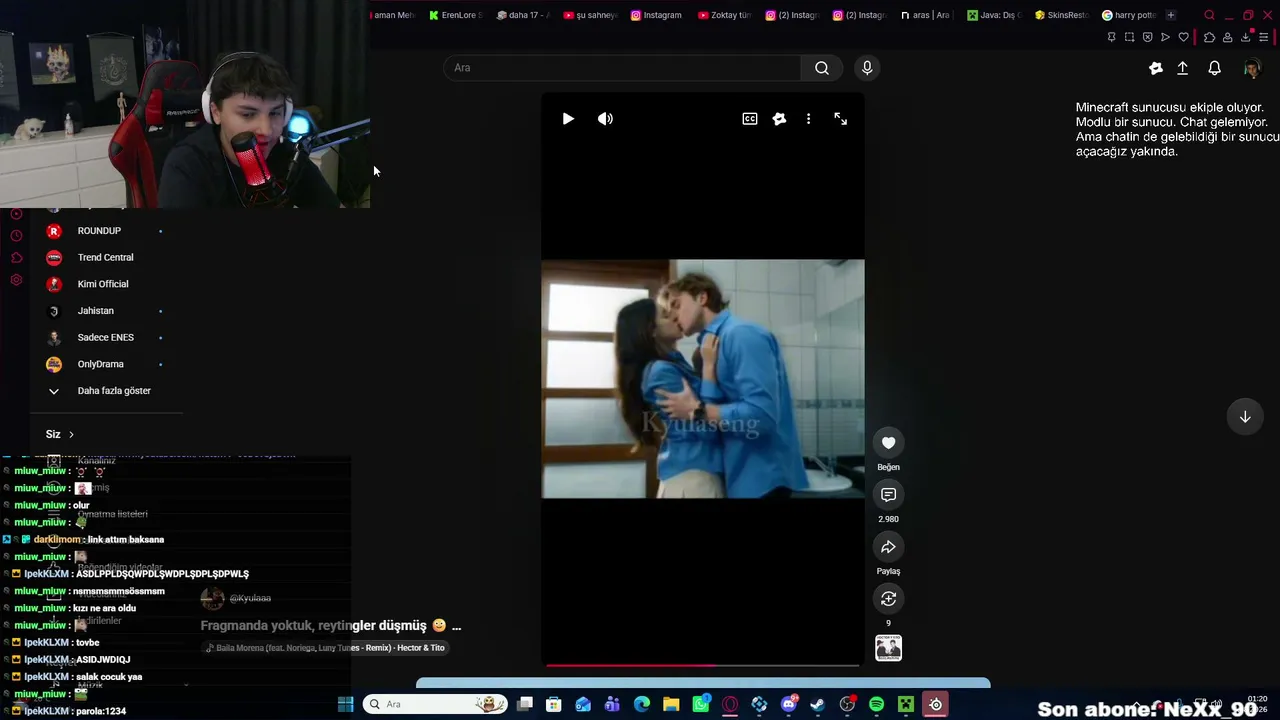Open the Windows Start menu
1280x720 pixels.
(x=346, y=704)
